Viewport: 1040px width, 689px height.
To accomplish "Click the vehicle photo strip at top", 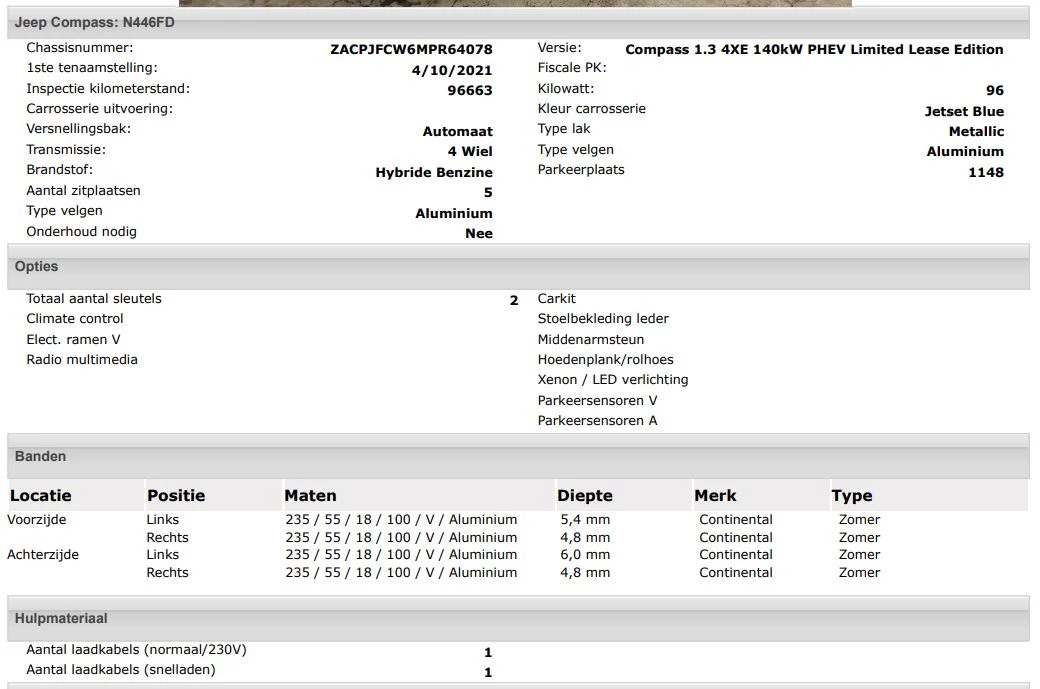I will click(515, 3).
